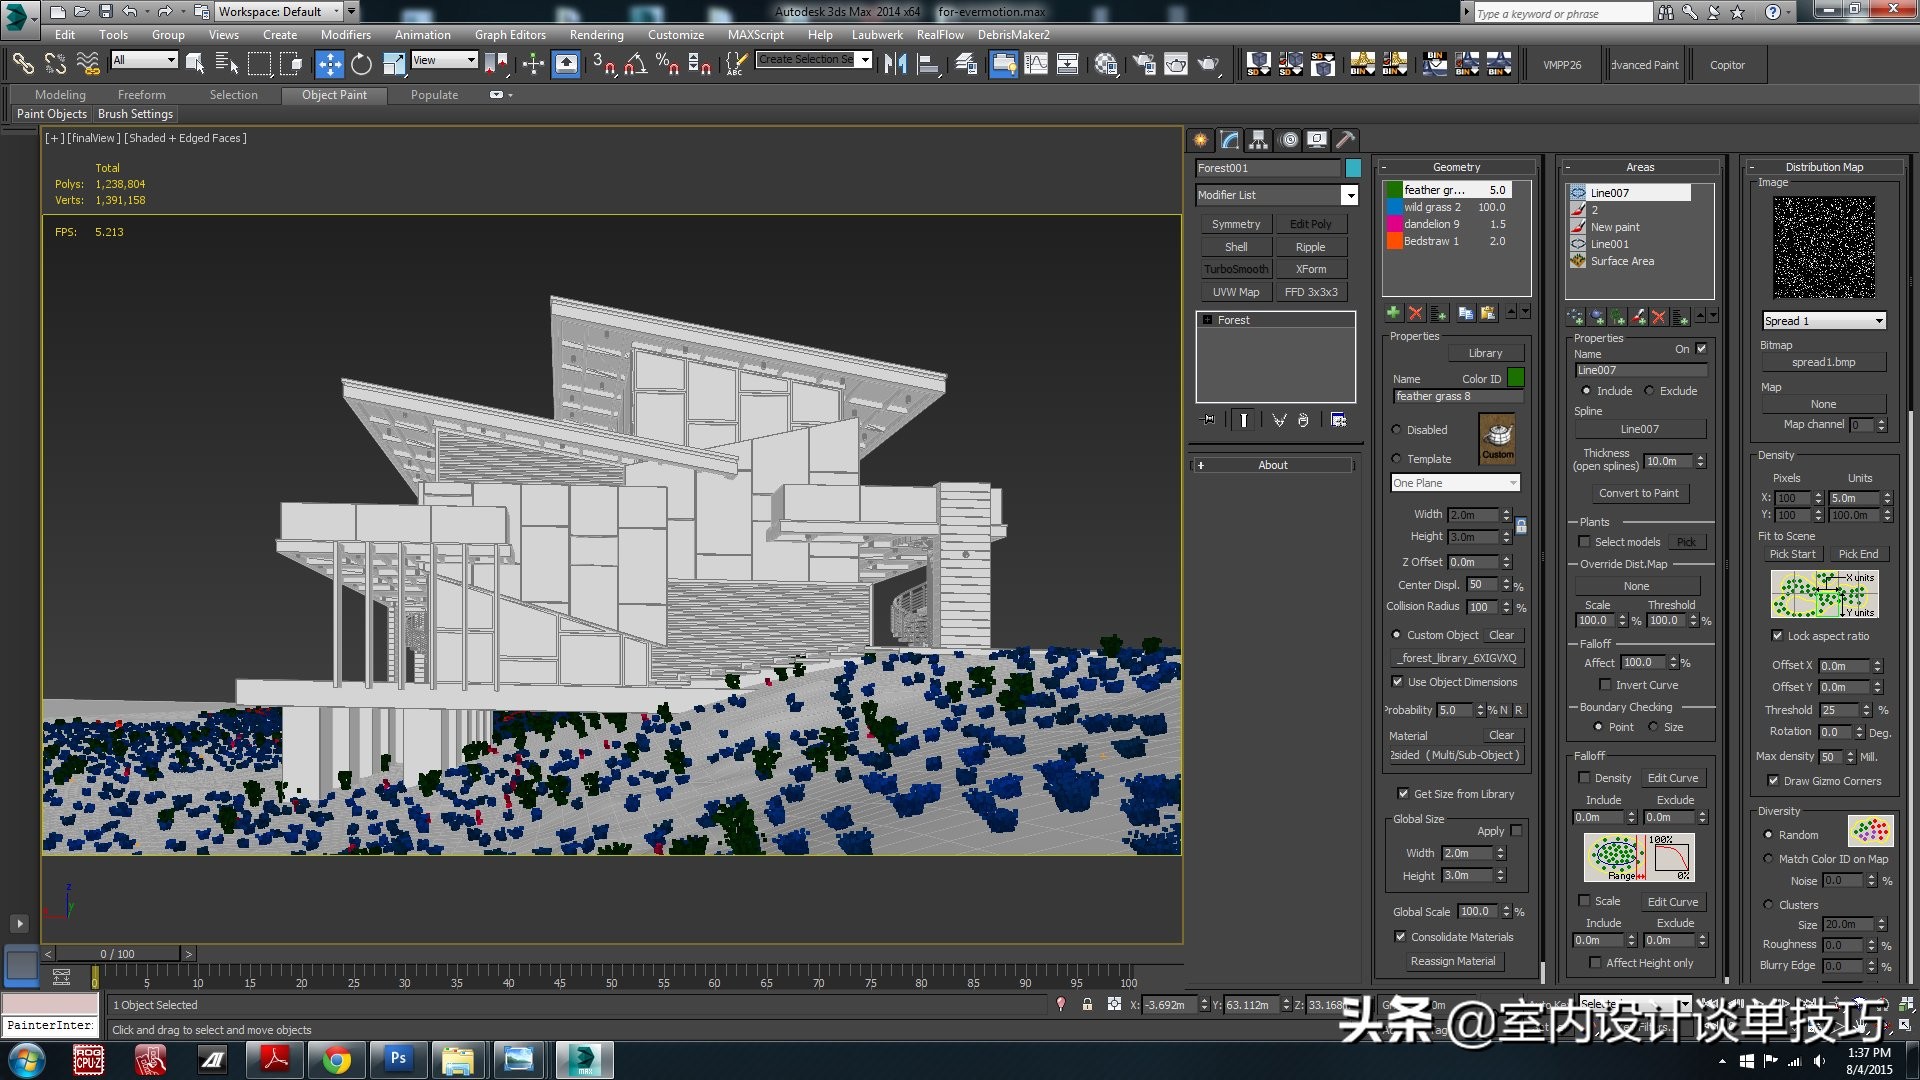Open the Modifier List dropdown
1920x1080 pixels.
pos(1349,195)
